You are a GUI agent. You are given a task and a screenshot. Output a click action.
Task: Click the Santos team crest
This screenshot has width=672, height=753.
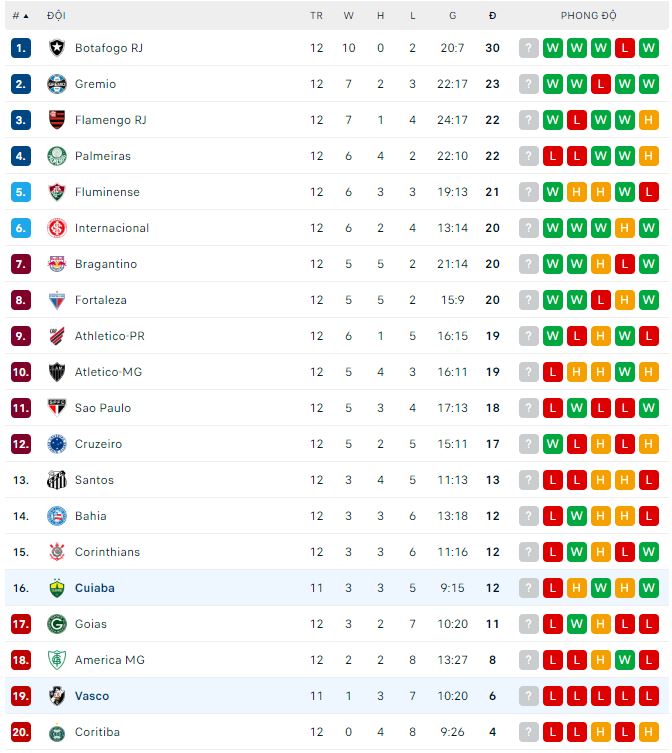point(57,480)
